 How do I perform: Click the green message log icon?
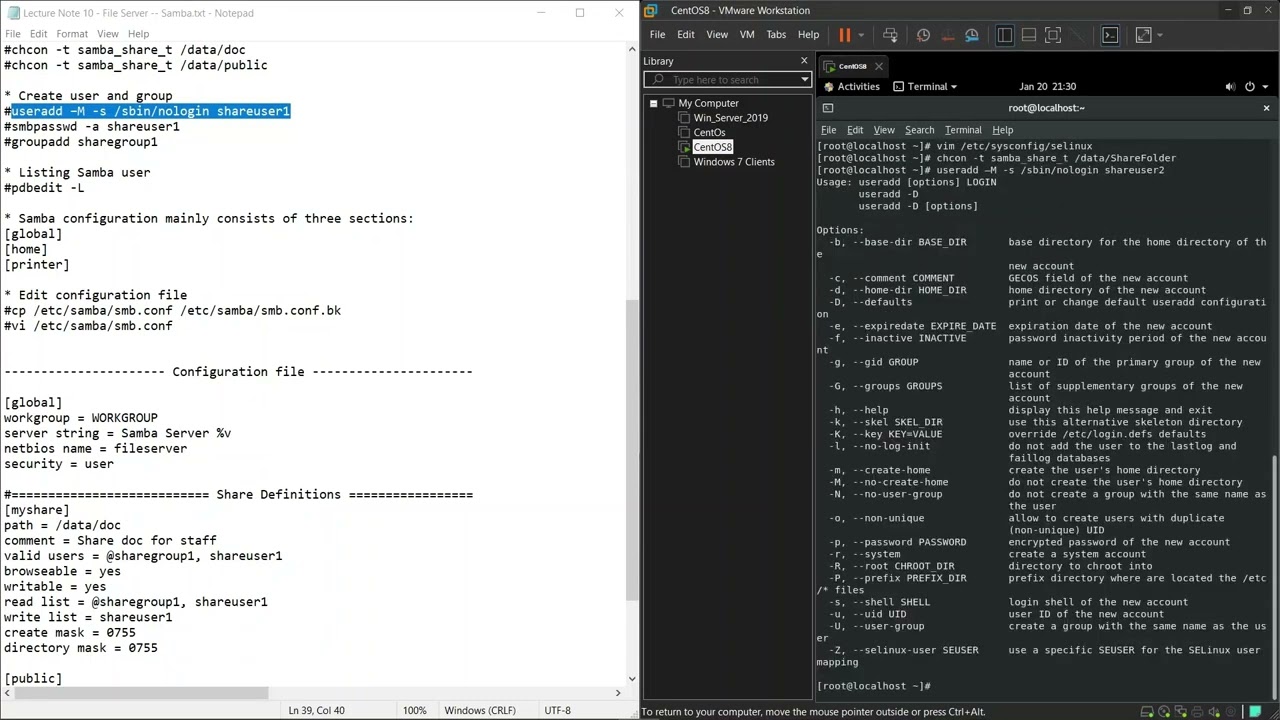coord(1256,712)
